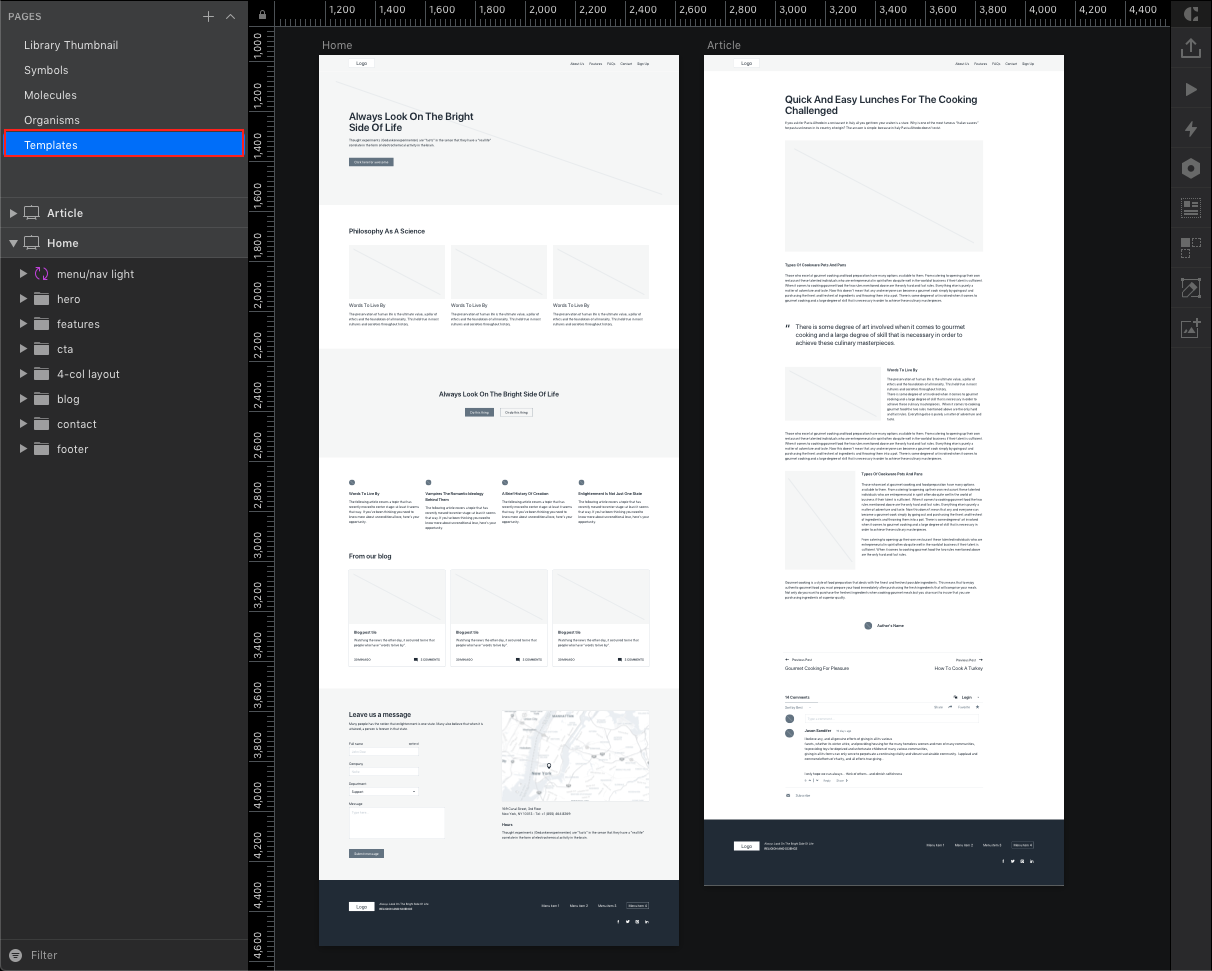
Task: Select the footer layer name
Action: [73, 449]
